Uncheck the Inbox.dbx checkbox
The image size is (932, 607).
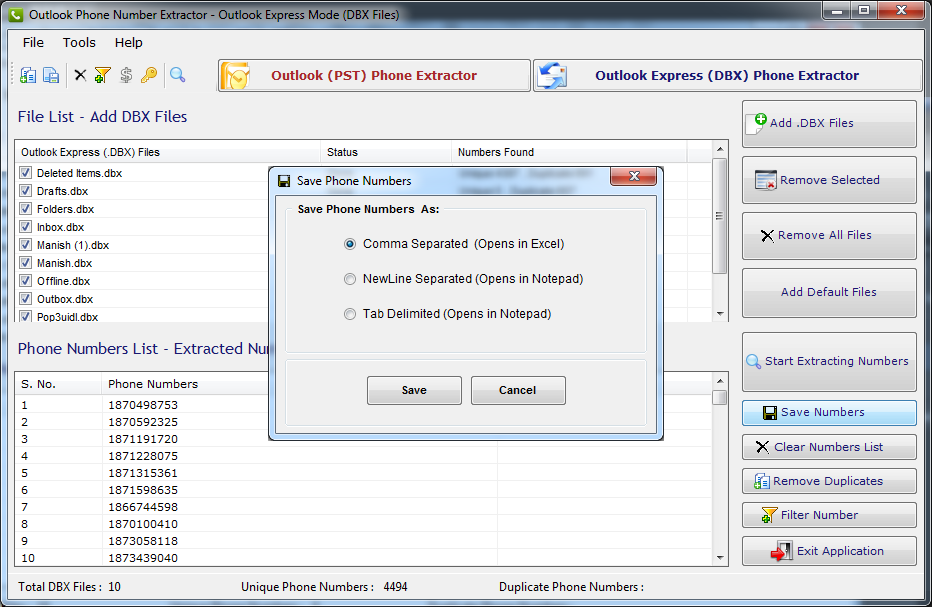[x=25, y=227]
